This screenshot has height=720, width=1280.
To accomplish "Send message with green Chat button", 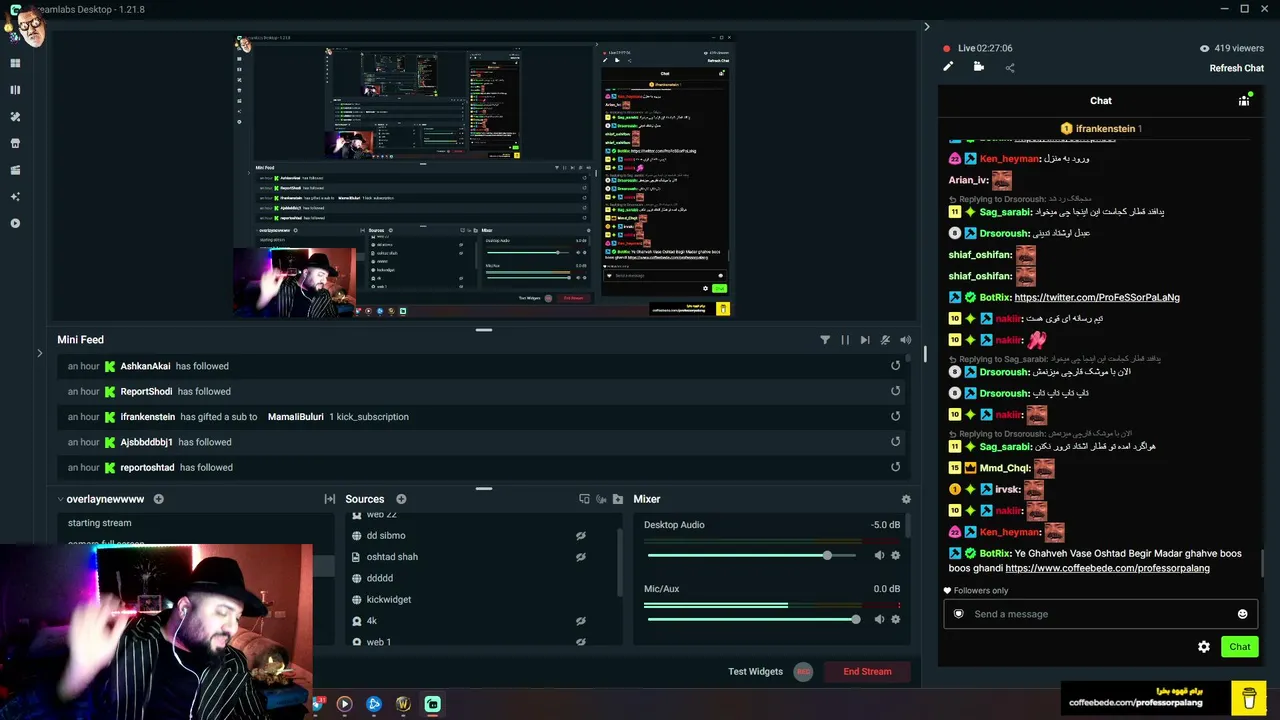I will pyautogui.click(x=1240, y=646).
